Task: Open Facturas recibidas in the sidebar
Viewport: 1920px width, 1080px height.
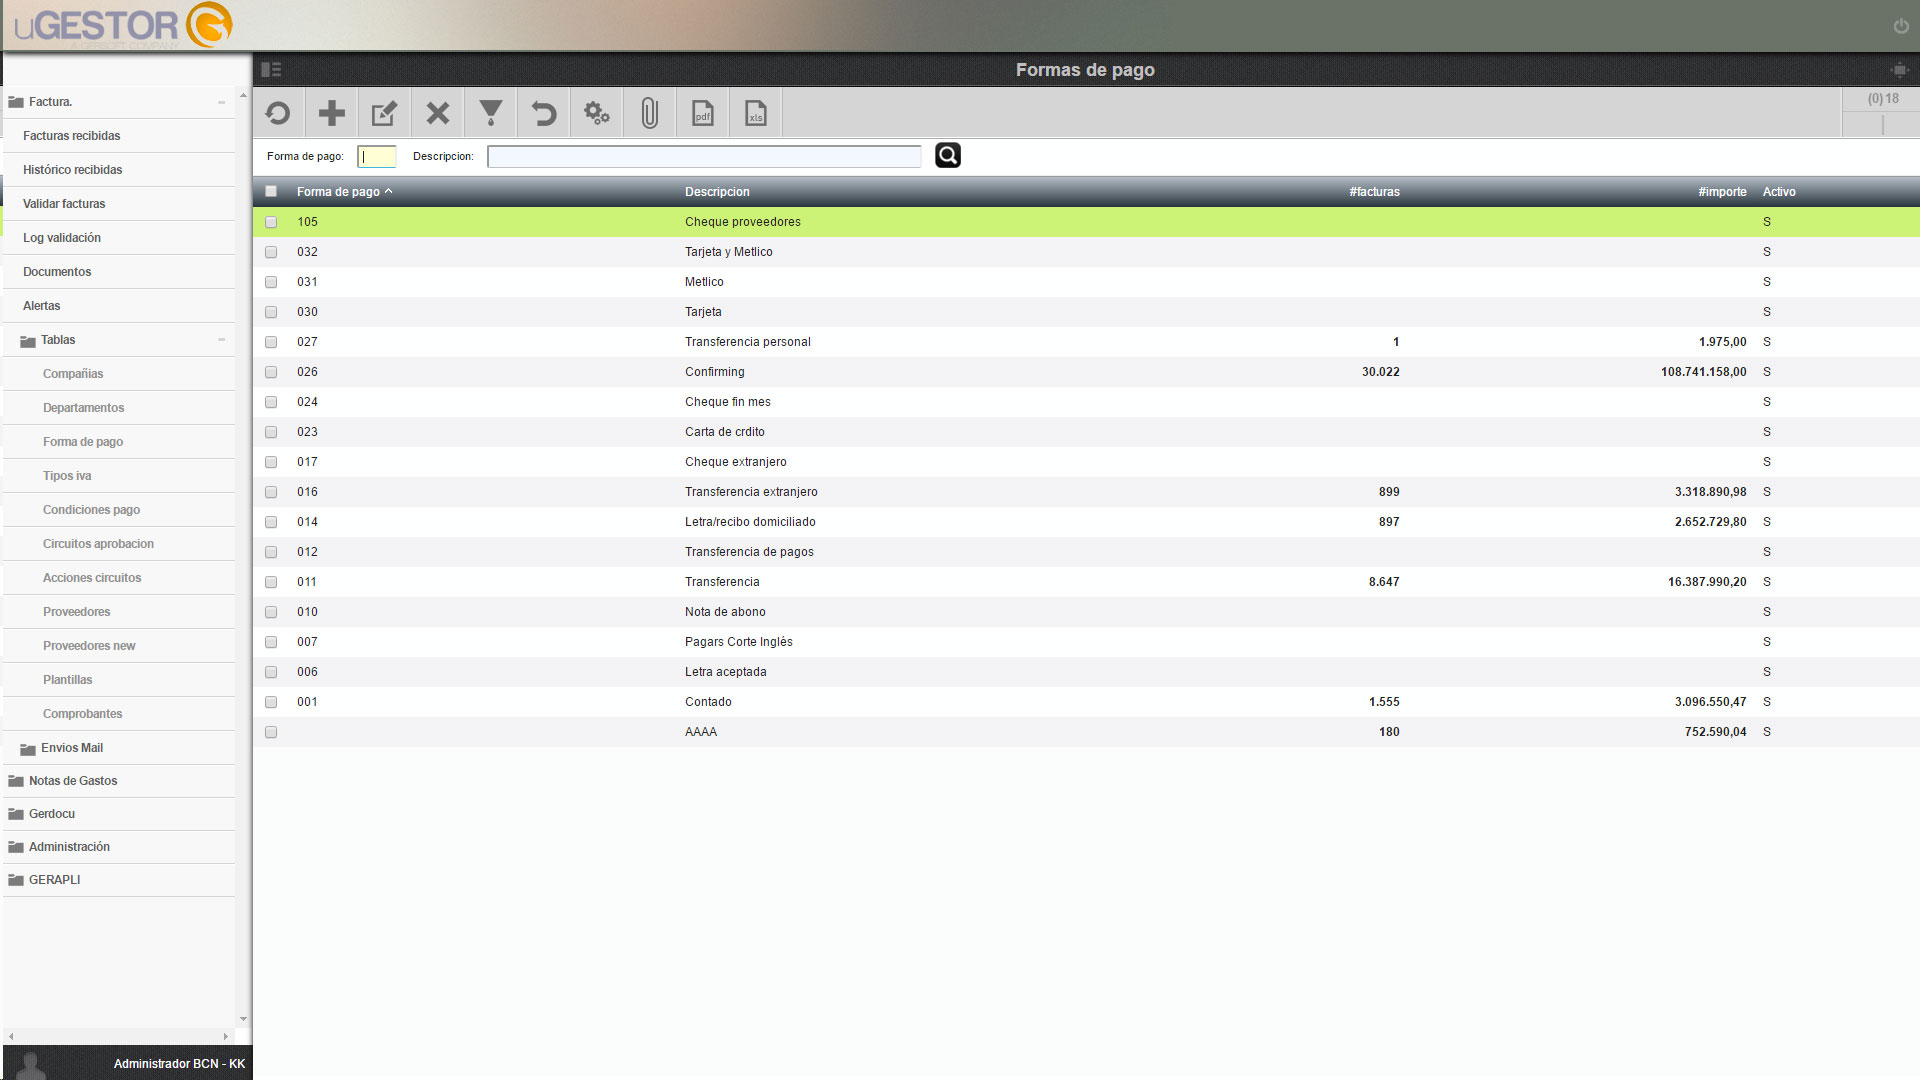Action: pos(72,136)
